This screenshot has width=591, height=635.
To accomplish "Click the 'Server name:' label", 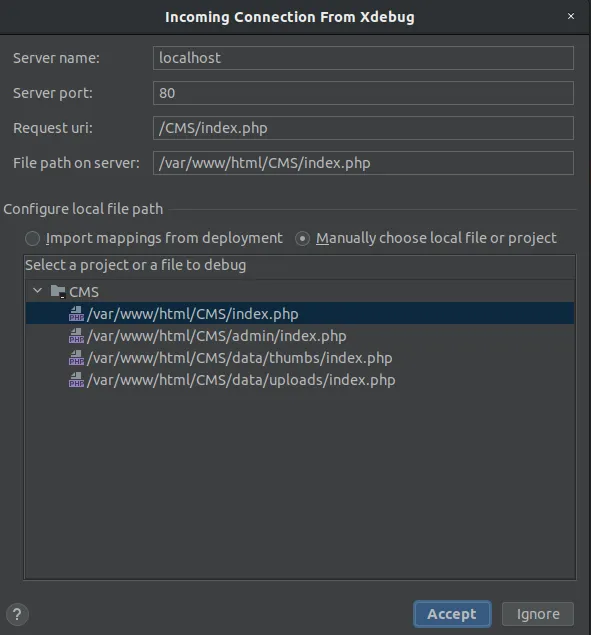I will [x=56, y=58].
